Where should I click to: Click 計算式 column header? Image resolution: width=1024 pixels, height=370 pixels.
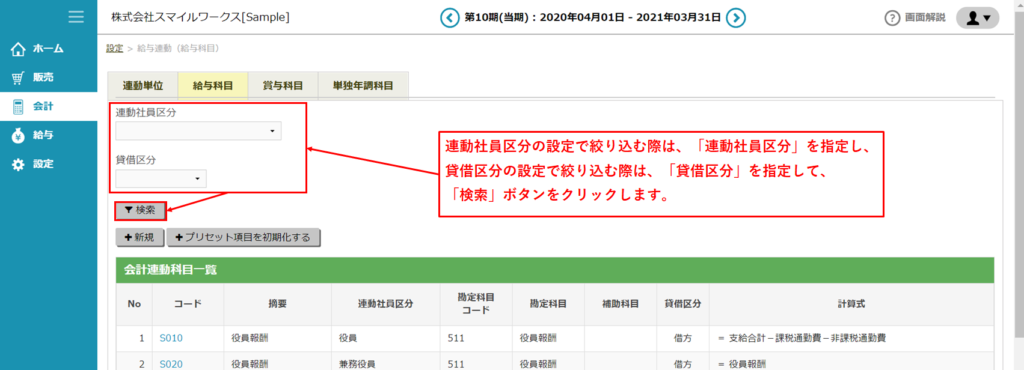[x=852, y=305]
